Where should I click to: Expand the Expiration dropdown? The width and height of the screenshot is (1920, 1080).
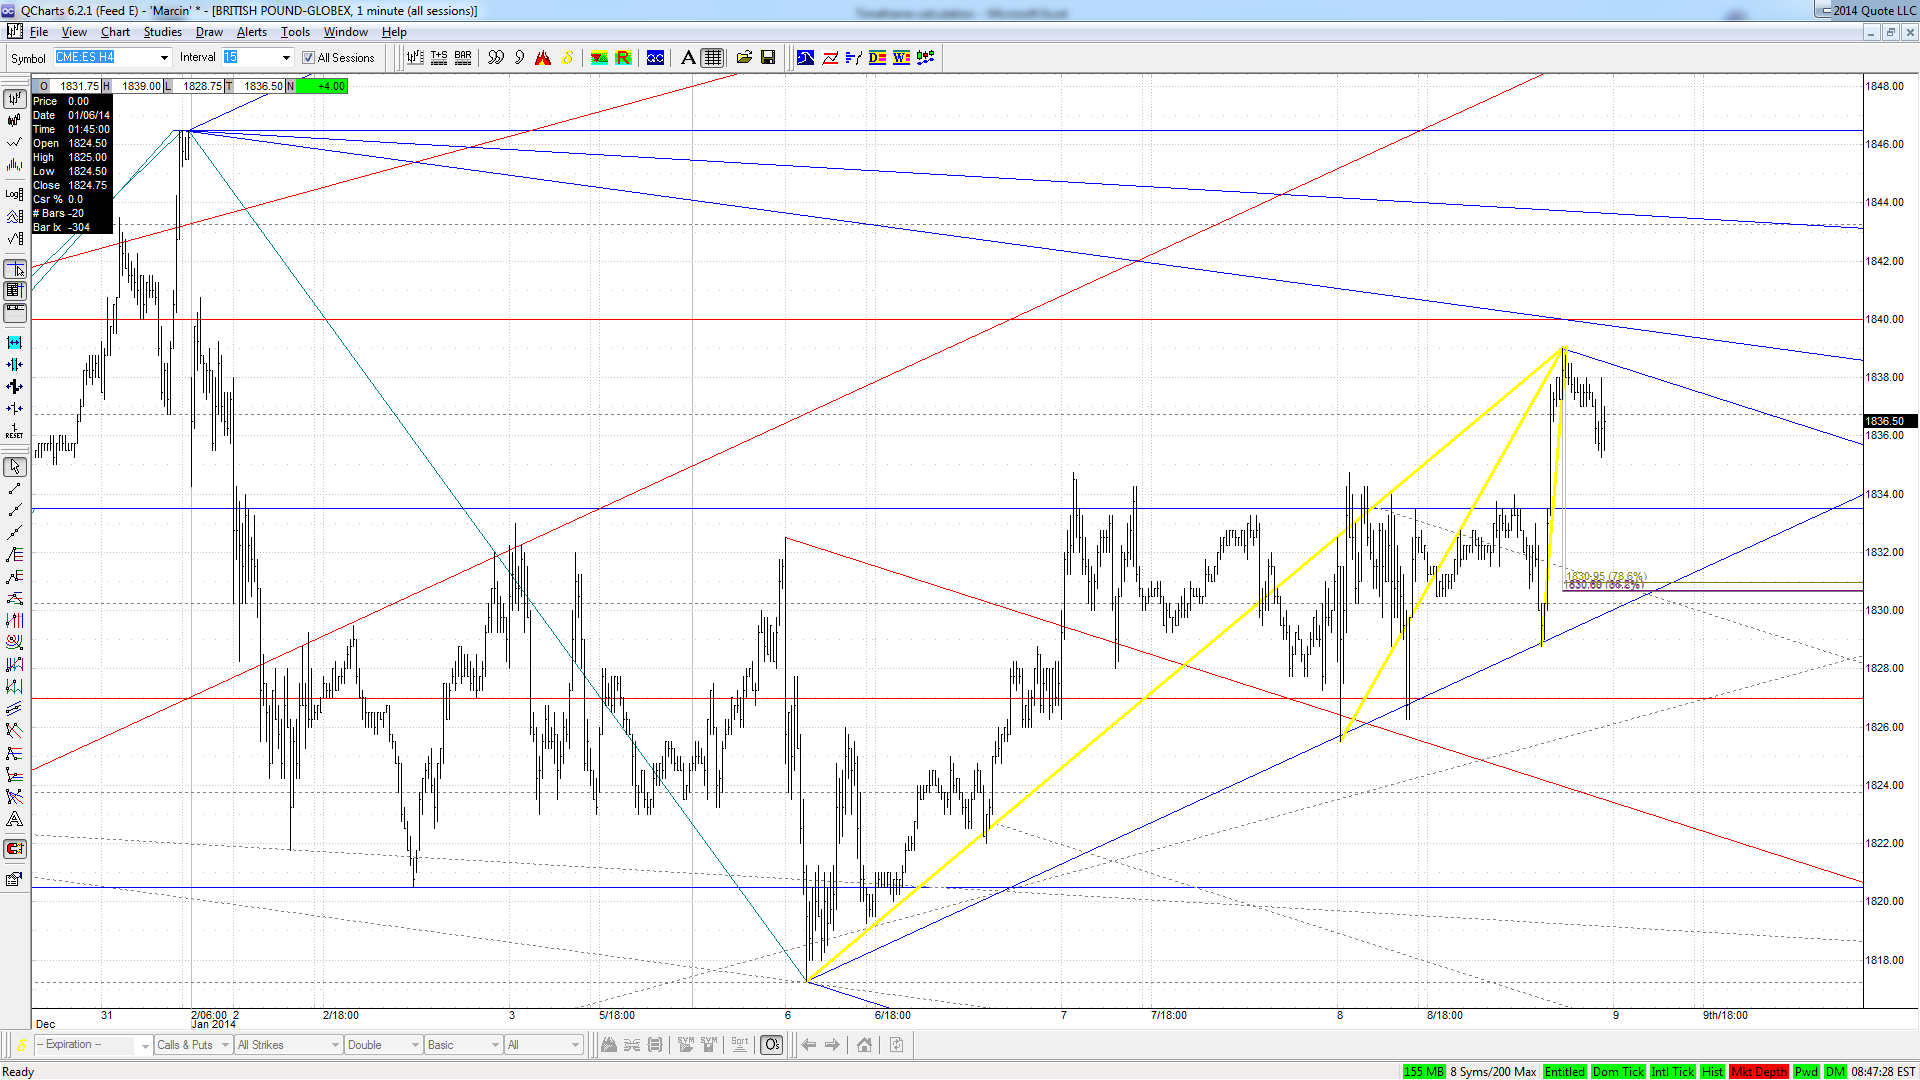pos(93,1045)
